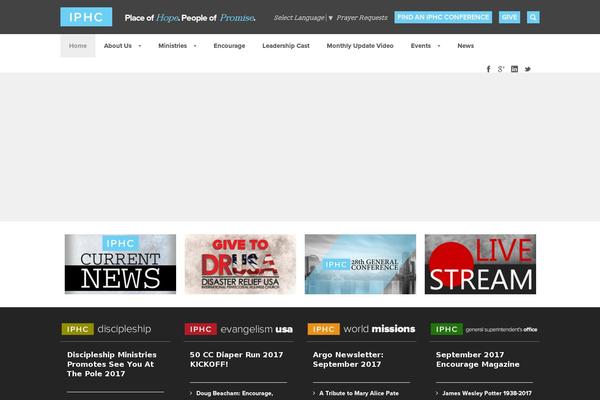The width and height of the screenshot is (600, 400).
Task: Visit the IPHC Facebook page icon
Action: (x=488, y=69)
